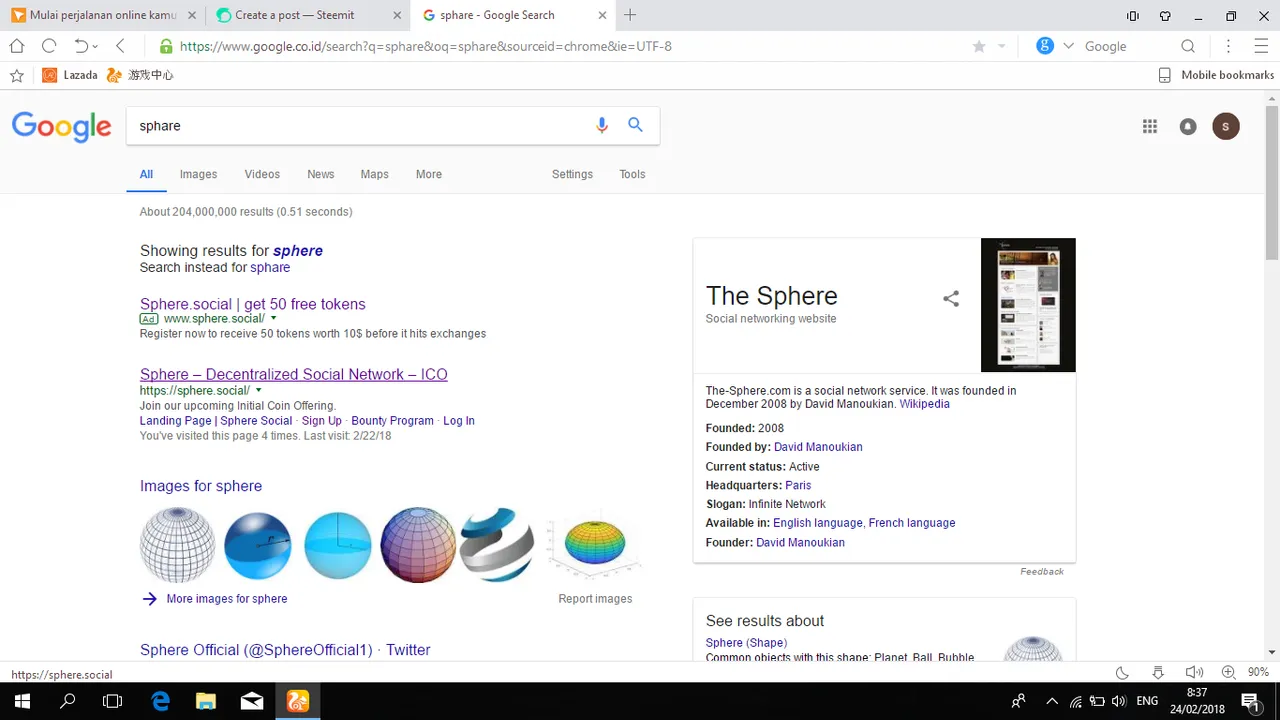Expand undo history dropdown arrow
1280x720 pixels.
tap(95, 47)
